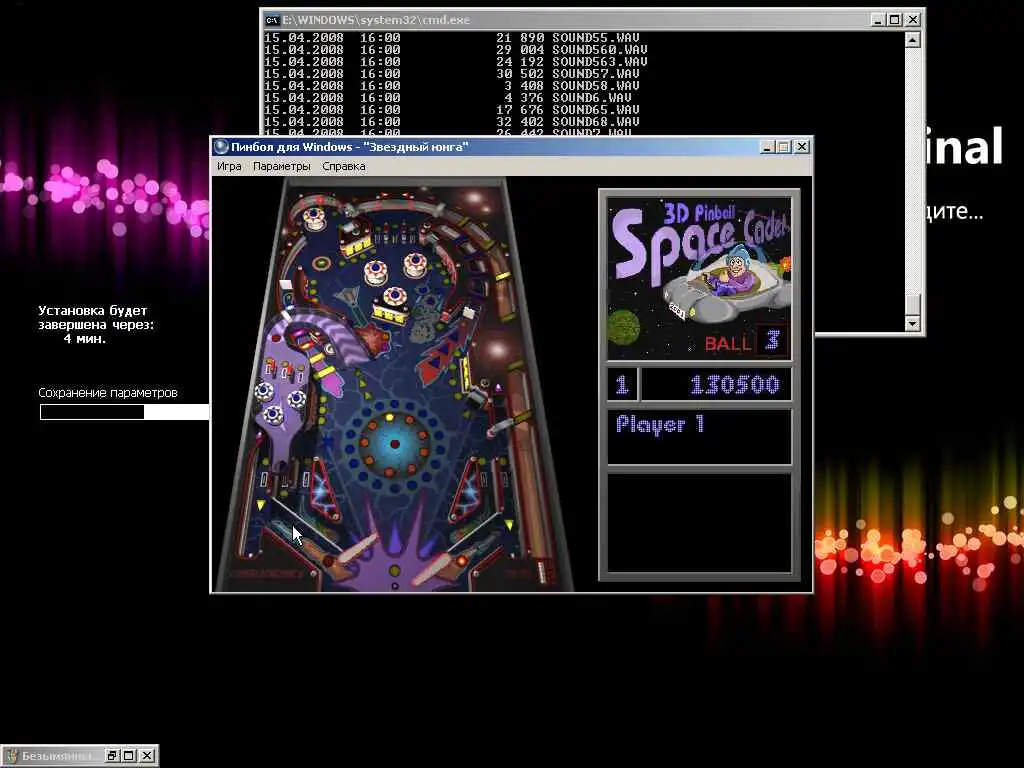The image size is (1024, 768).
Task: Click scroll up arrow in cmd window
Action: (x=912, y=40)
